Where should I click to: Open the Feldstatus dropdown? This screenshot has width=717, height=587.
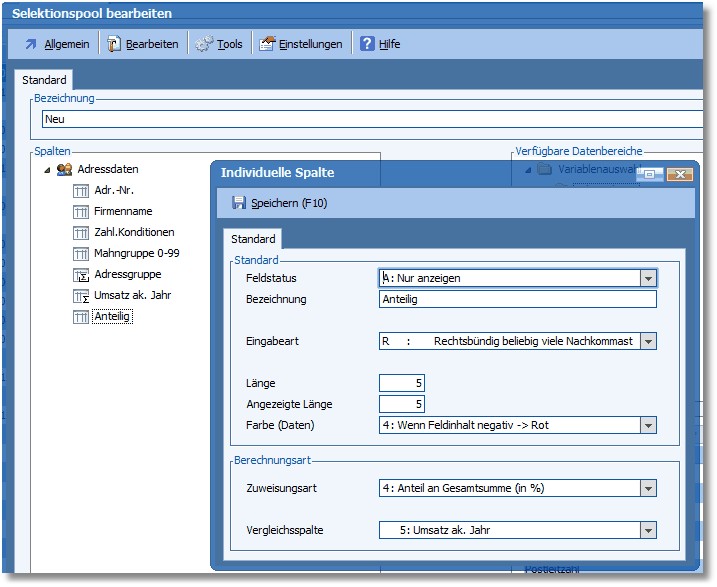(x=648, y=279)
